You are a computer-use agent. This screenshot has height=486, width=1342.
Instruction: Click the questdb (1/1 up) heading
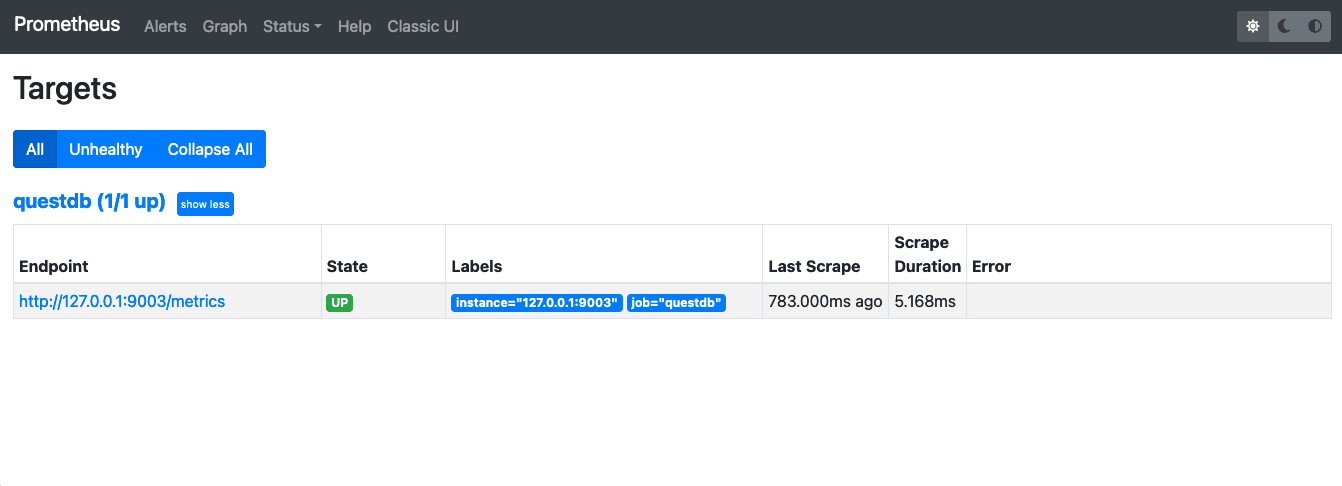pyautogui.click(x=89, y=202)
